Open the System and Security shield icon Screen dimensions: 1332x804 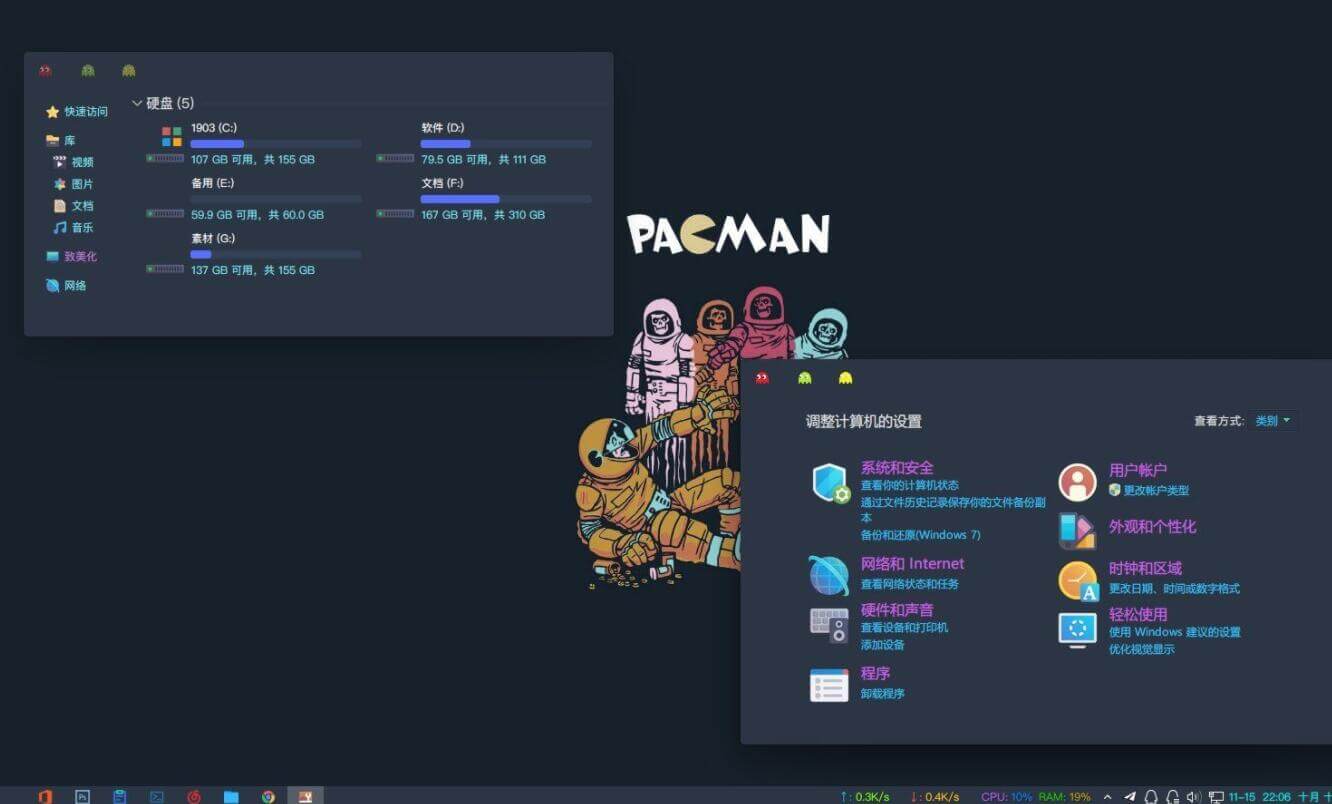830,484
